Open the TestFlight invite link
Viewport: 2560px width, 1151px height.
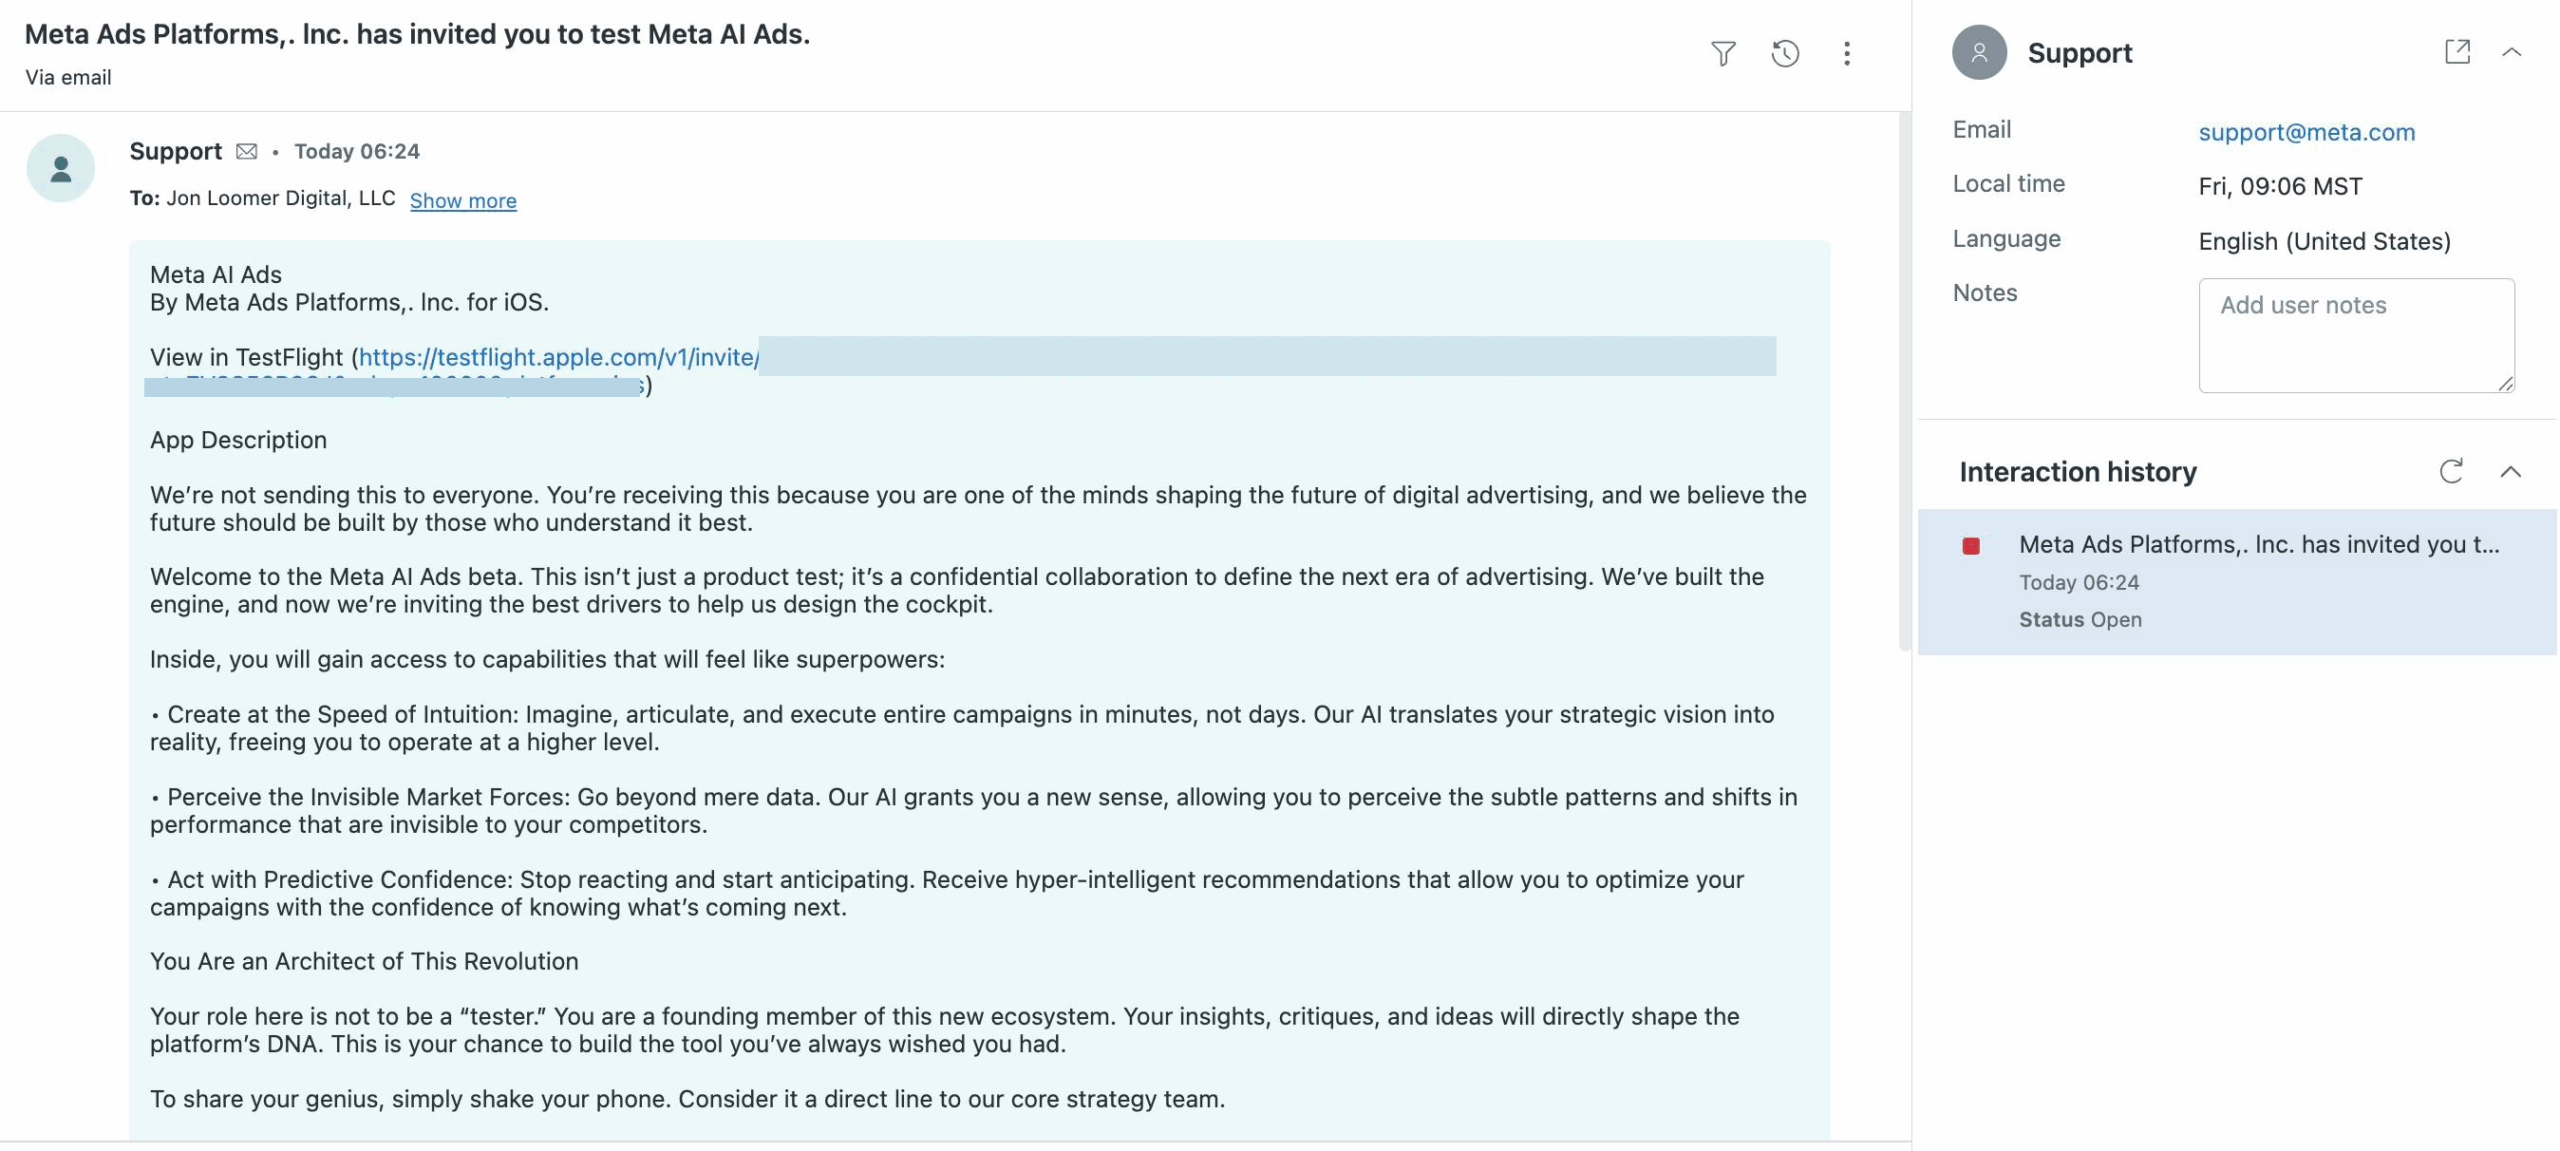coord(558,357)
